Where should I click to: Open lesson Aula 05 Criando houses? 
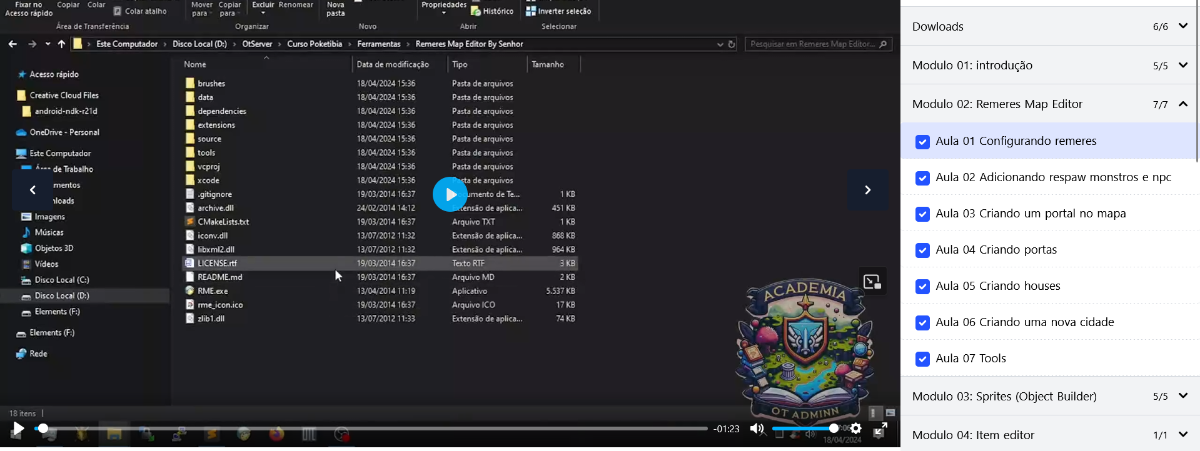(997, 286)
